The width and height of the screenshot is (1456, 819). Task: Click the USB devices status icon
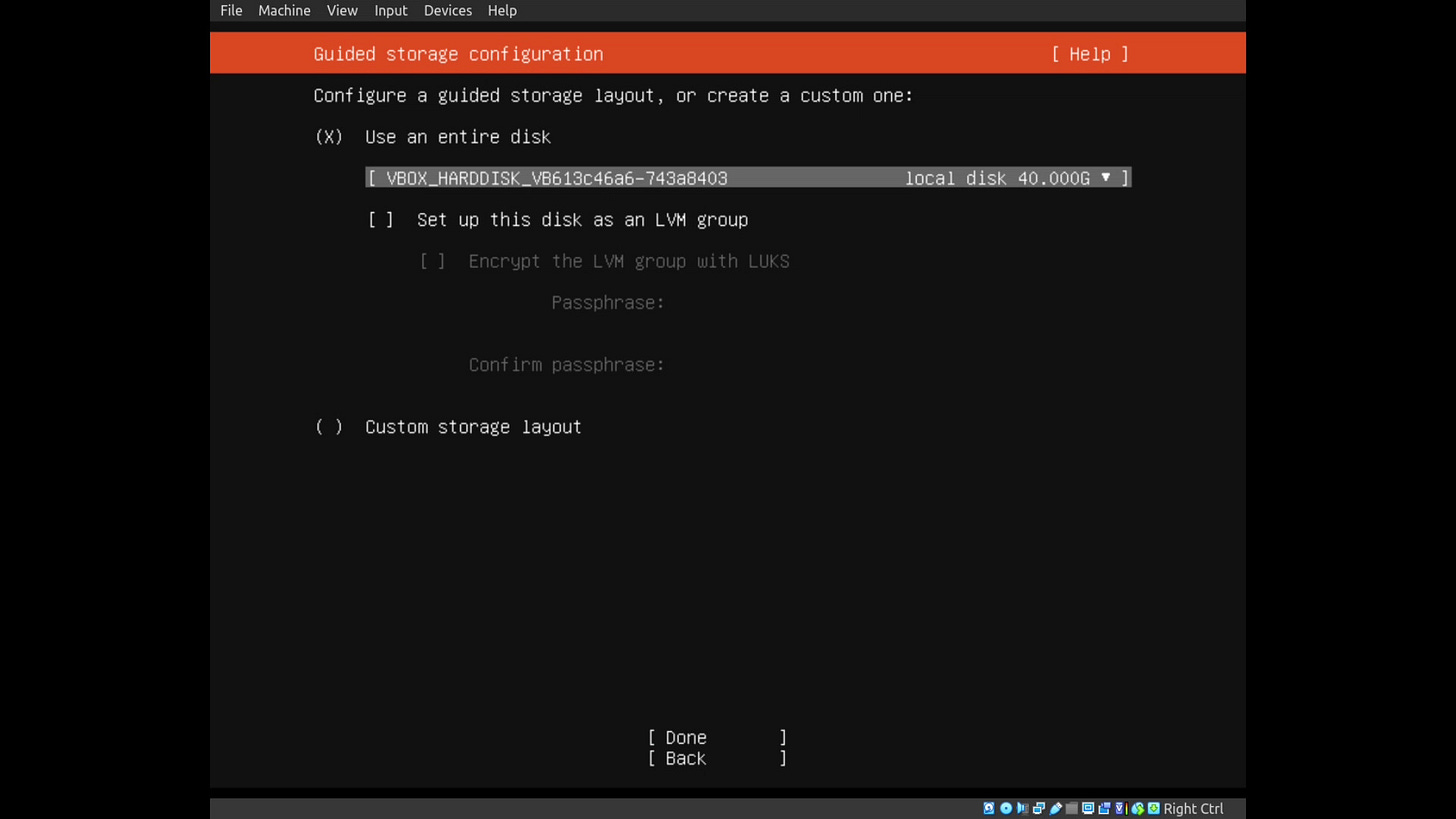point(1056,808)
